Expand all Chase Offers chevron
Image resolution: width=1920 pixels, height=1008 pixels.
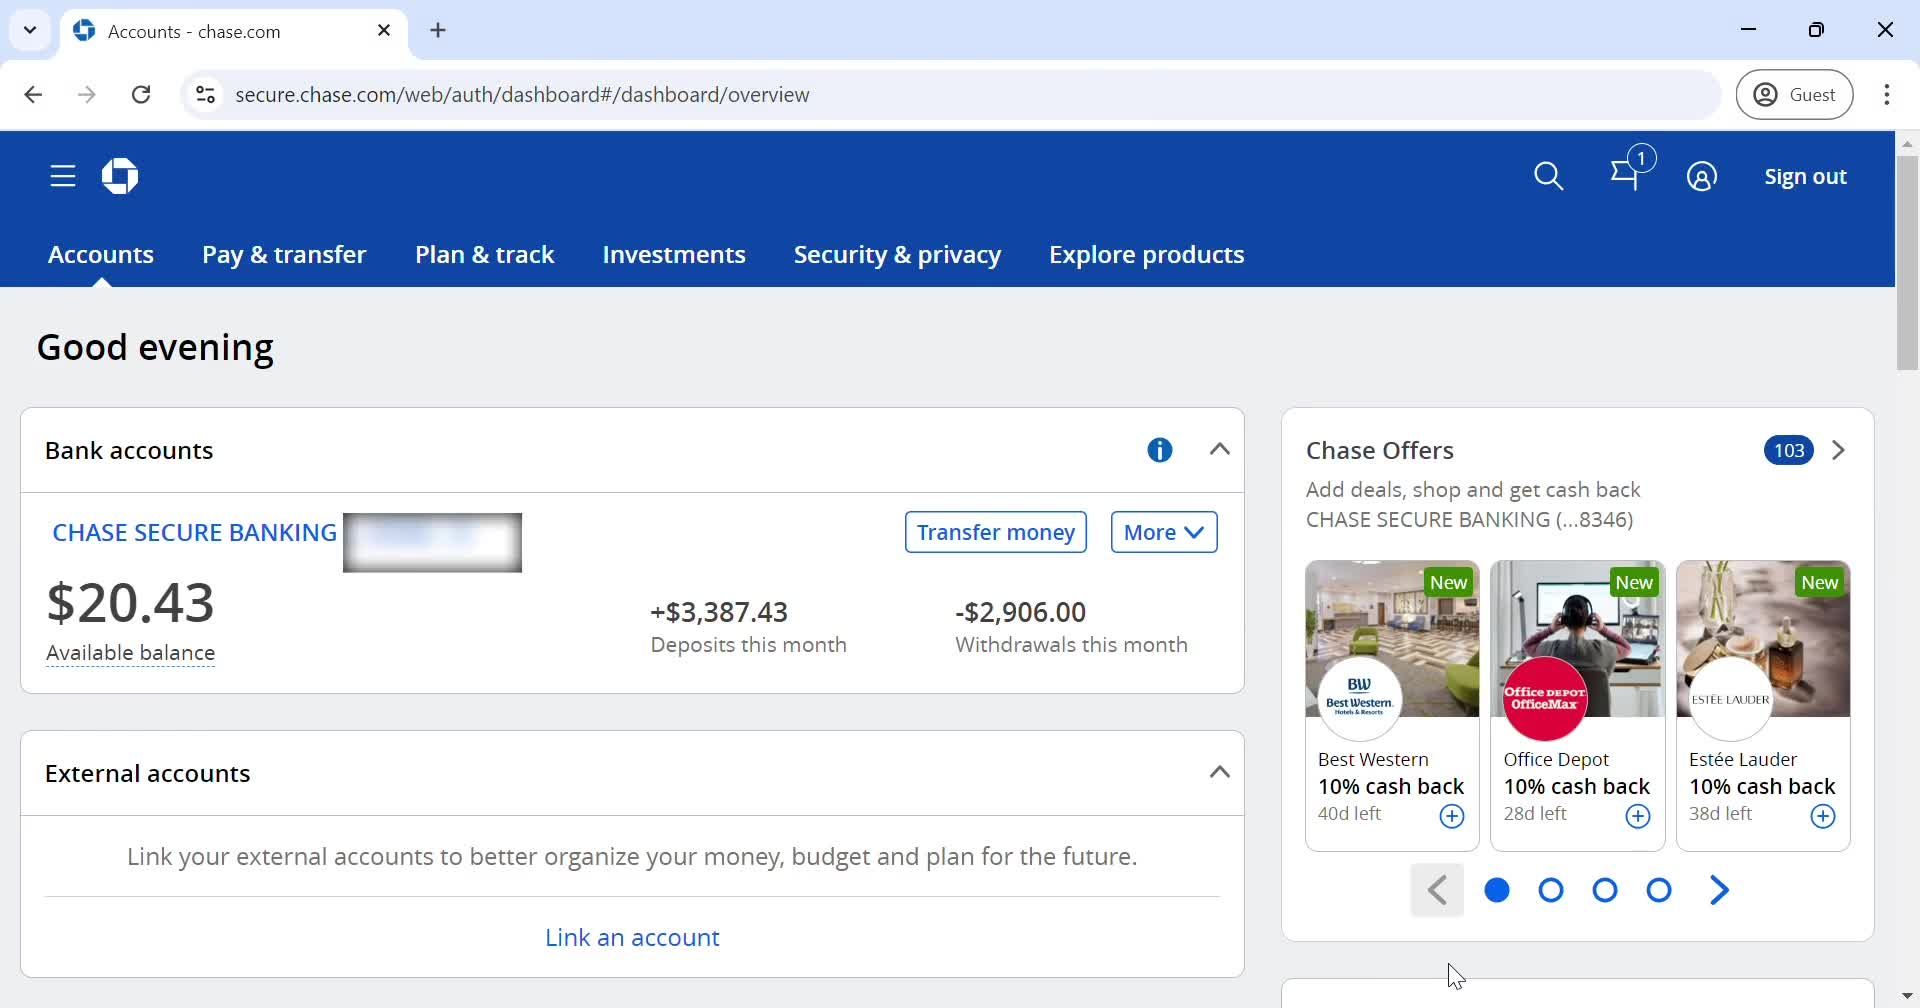point(1838,450)
